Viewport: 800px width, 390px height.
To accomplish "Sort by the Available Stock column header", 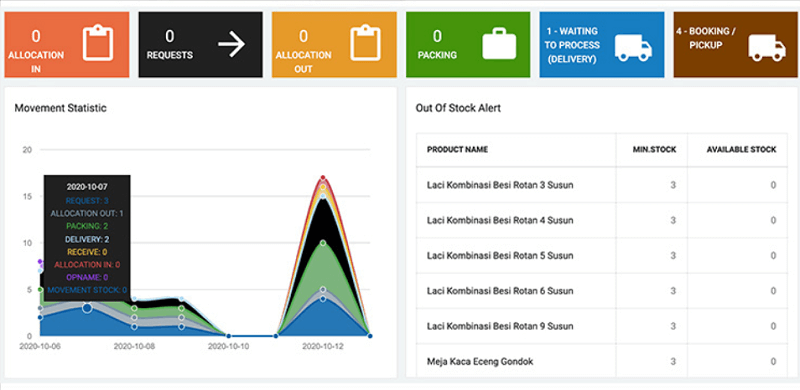I will 741,150.
